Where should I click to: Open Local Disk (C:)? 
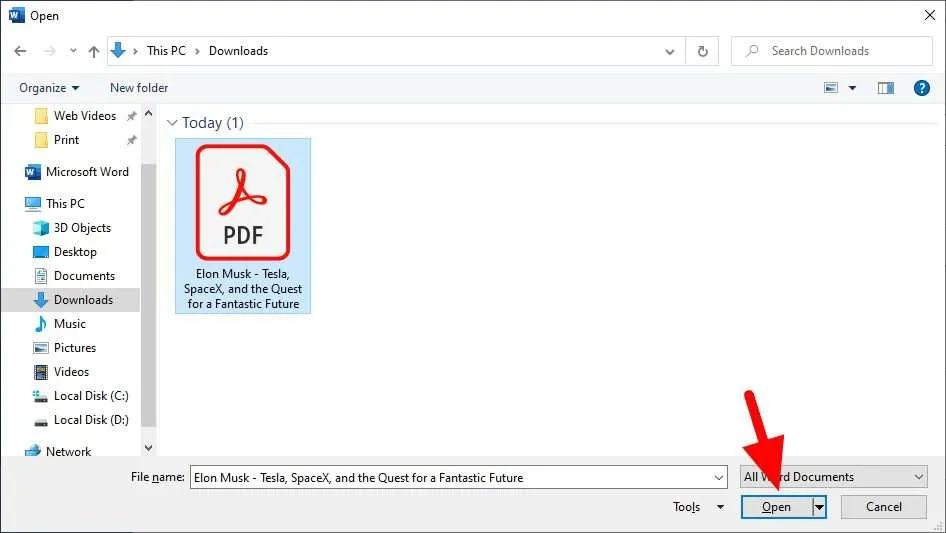[80, 397]
